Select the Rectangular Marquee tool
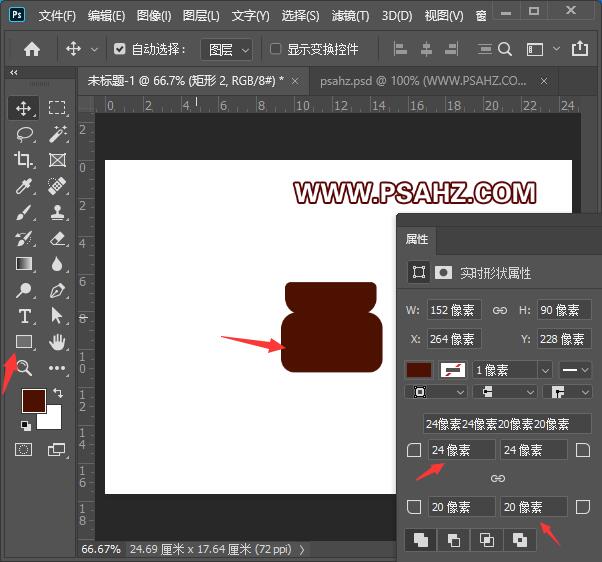 point(57,108)
